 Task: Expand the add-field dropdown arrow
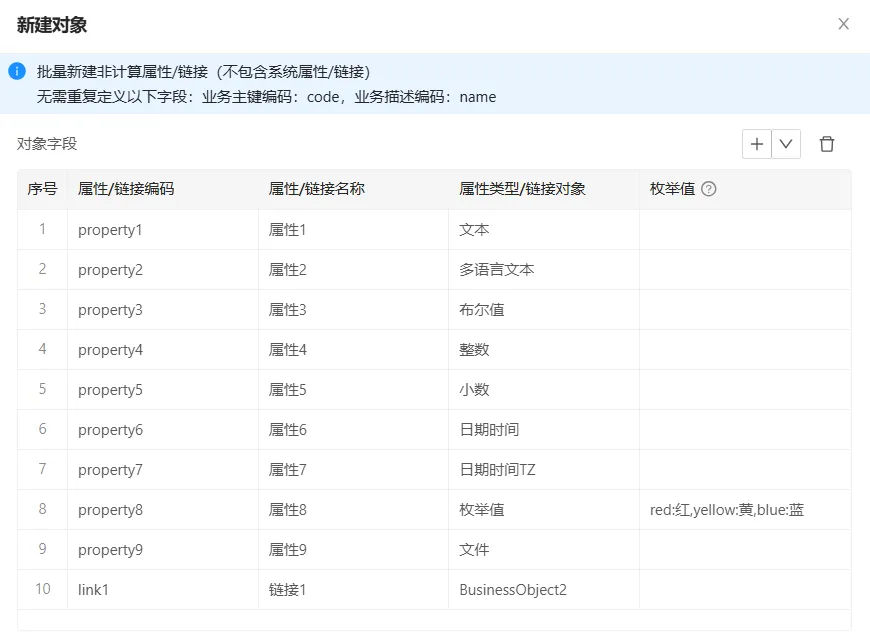point(786,144)
